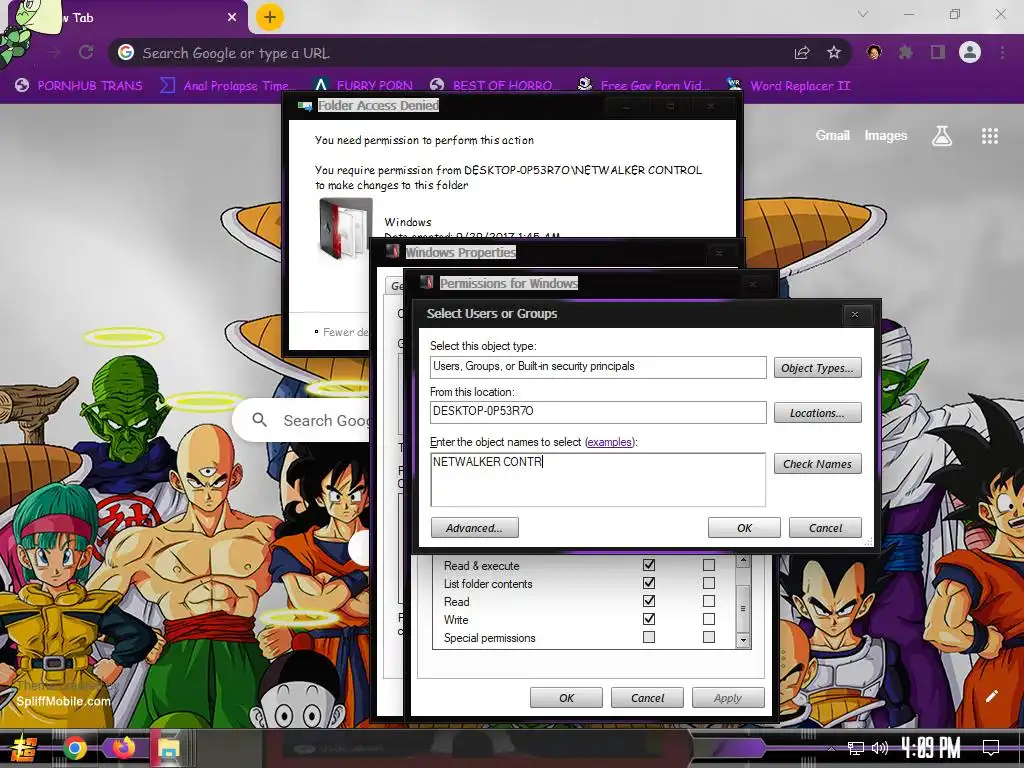1024x768 pixels.
Task: Open the Images link on Google page
Action: 886,135
